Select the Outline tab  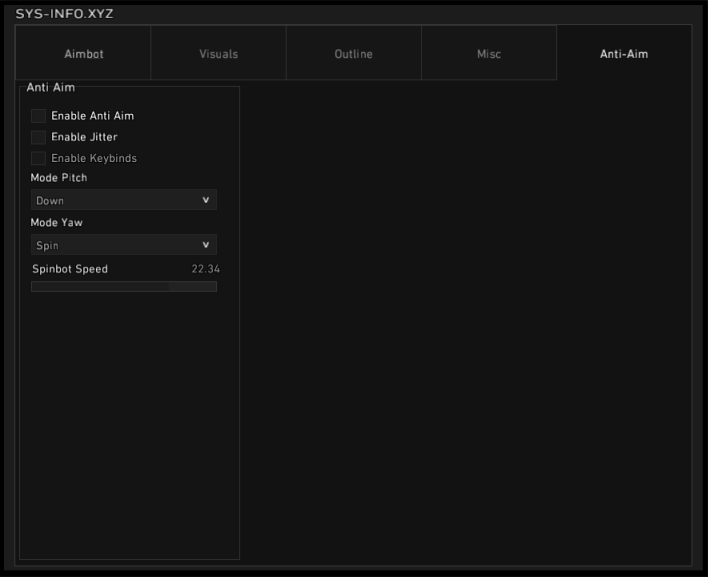[353, 54]
